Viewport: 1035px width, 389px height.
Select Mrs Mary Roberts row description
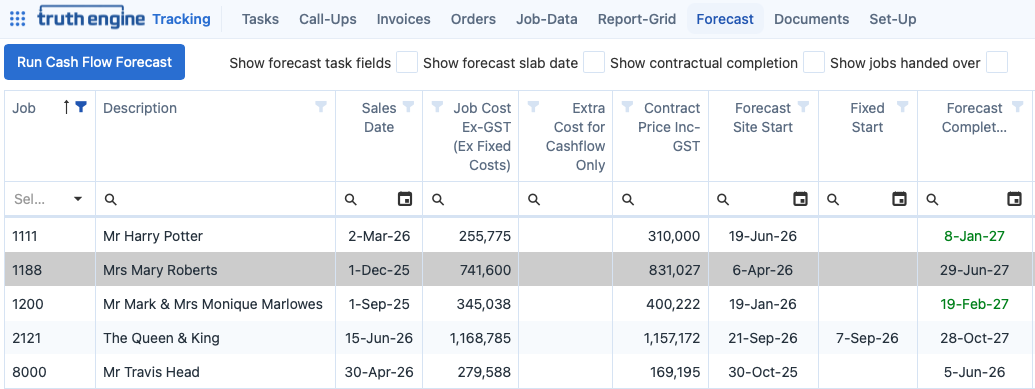[160, 270]
